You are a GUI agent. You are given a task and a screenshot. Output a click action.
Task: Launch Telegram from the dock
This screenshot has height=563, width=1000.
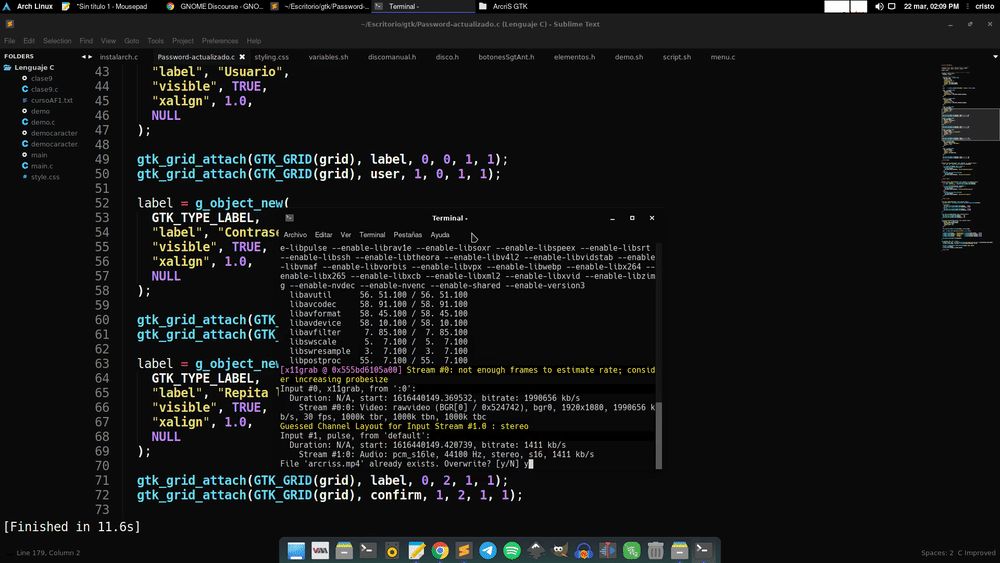coord(488,550)
